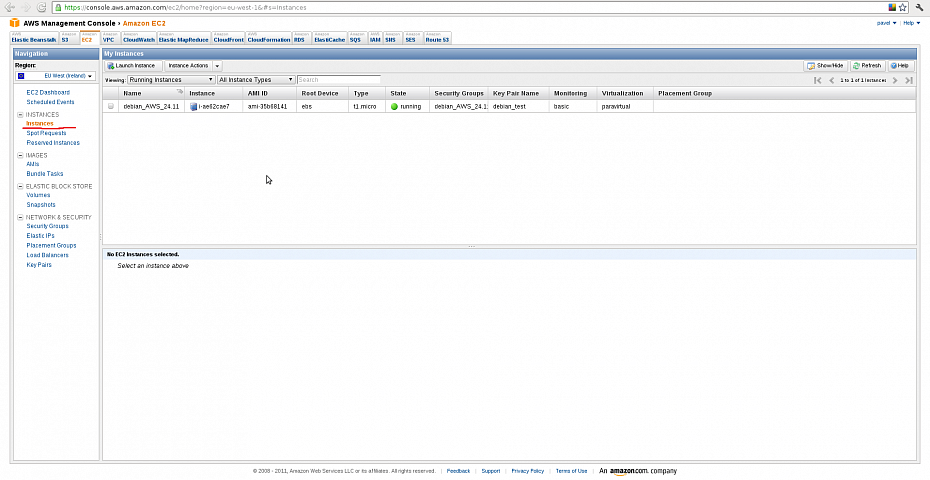
Task: Click the colorful extension icon in address bar
Action: coord(892,8)
